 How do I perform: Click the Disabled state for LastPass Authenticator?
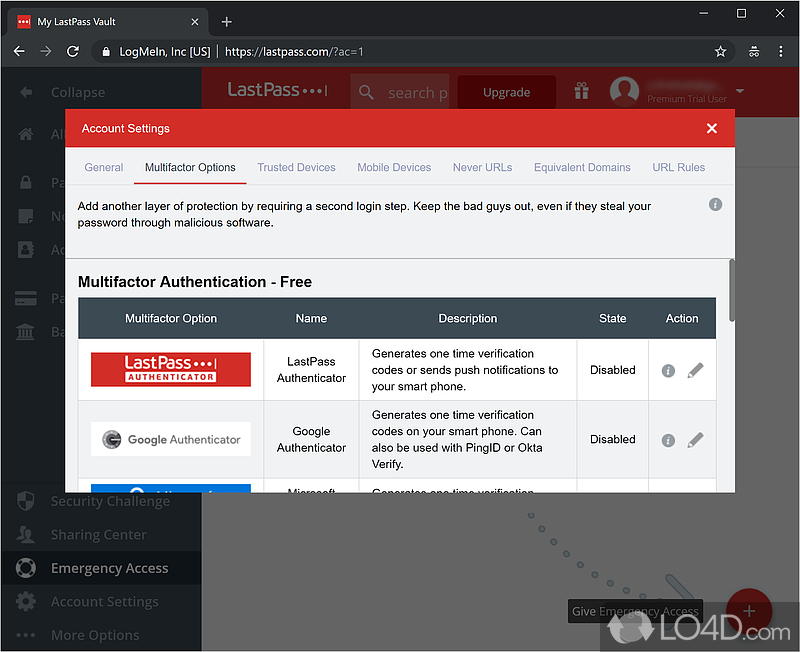[x=612, y=370]
